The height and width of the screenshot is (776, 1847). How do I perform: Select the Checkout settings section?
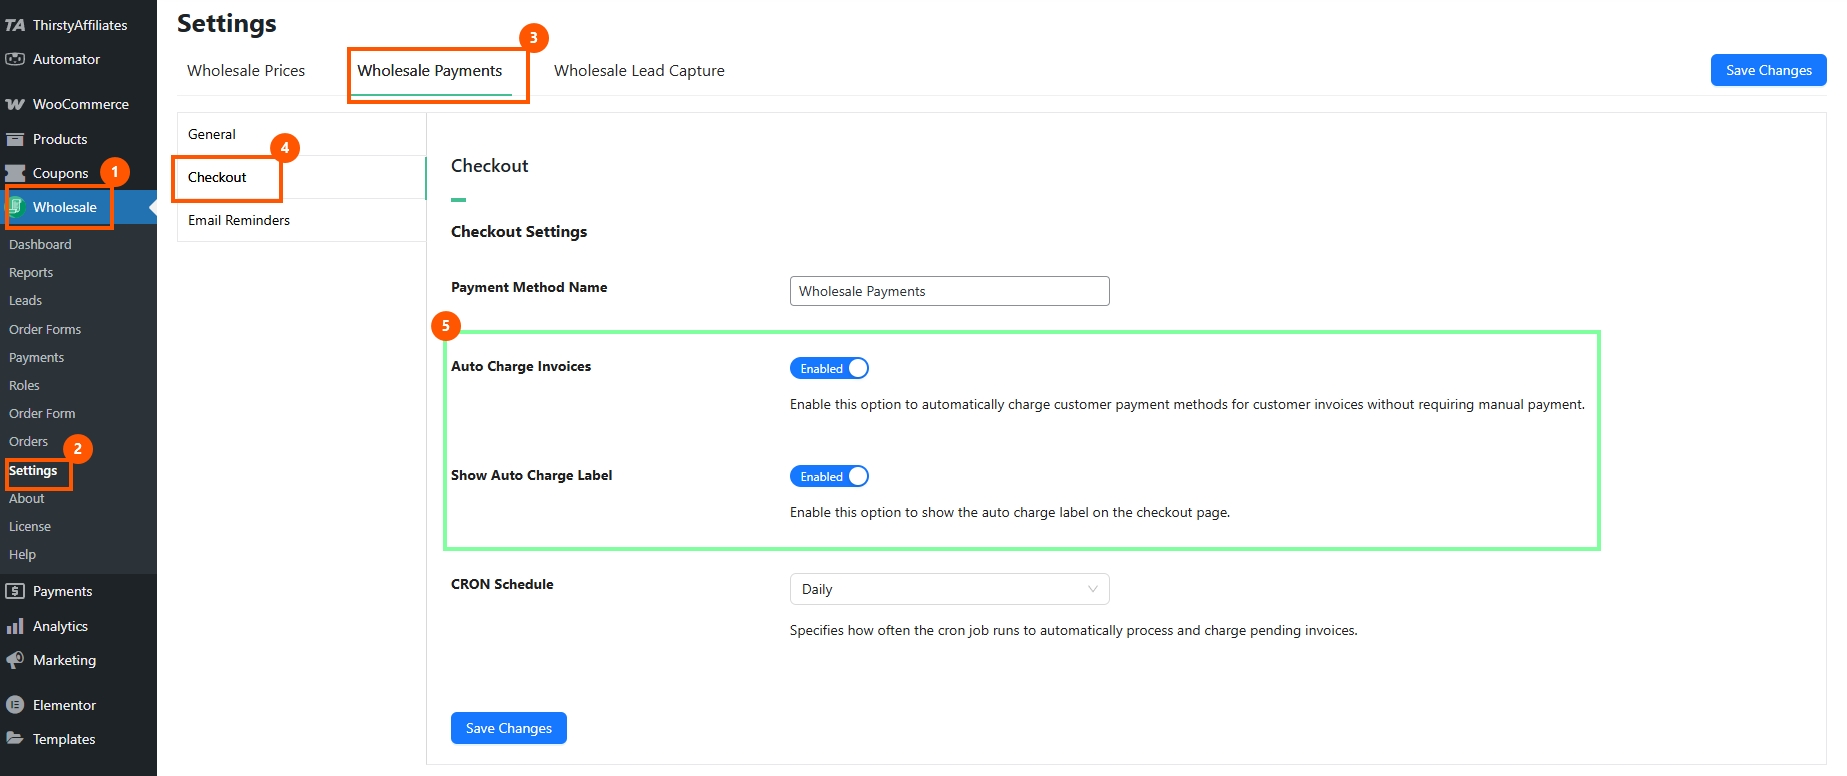[301, 177]
